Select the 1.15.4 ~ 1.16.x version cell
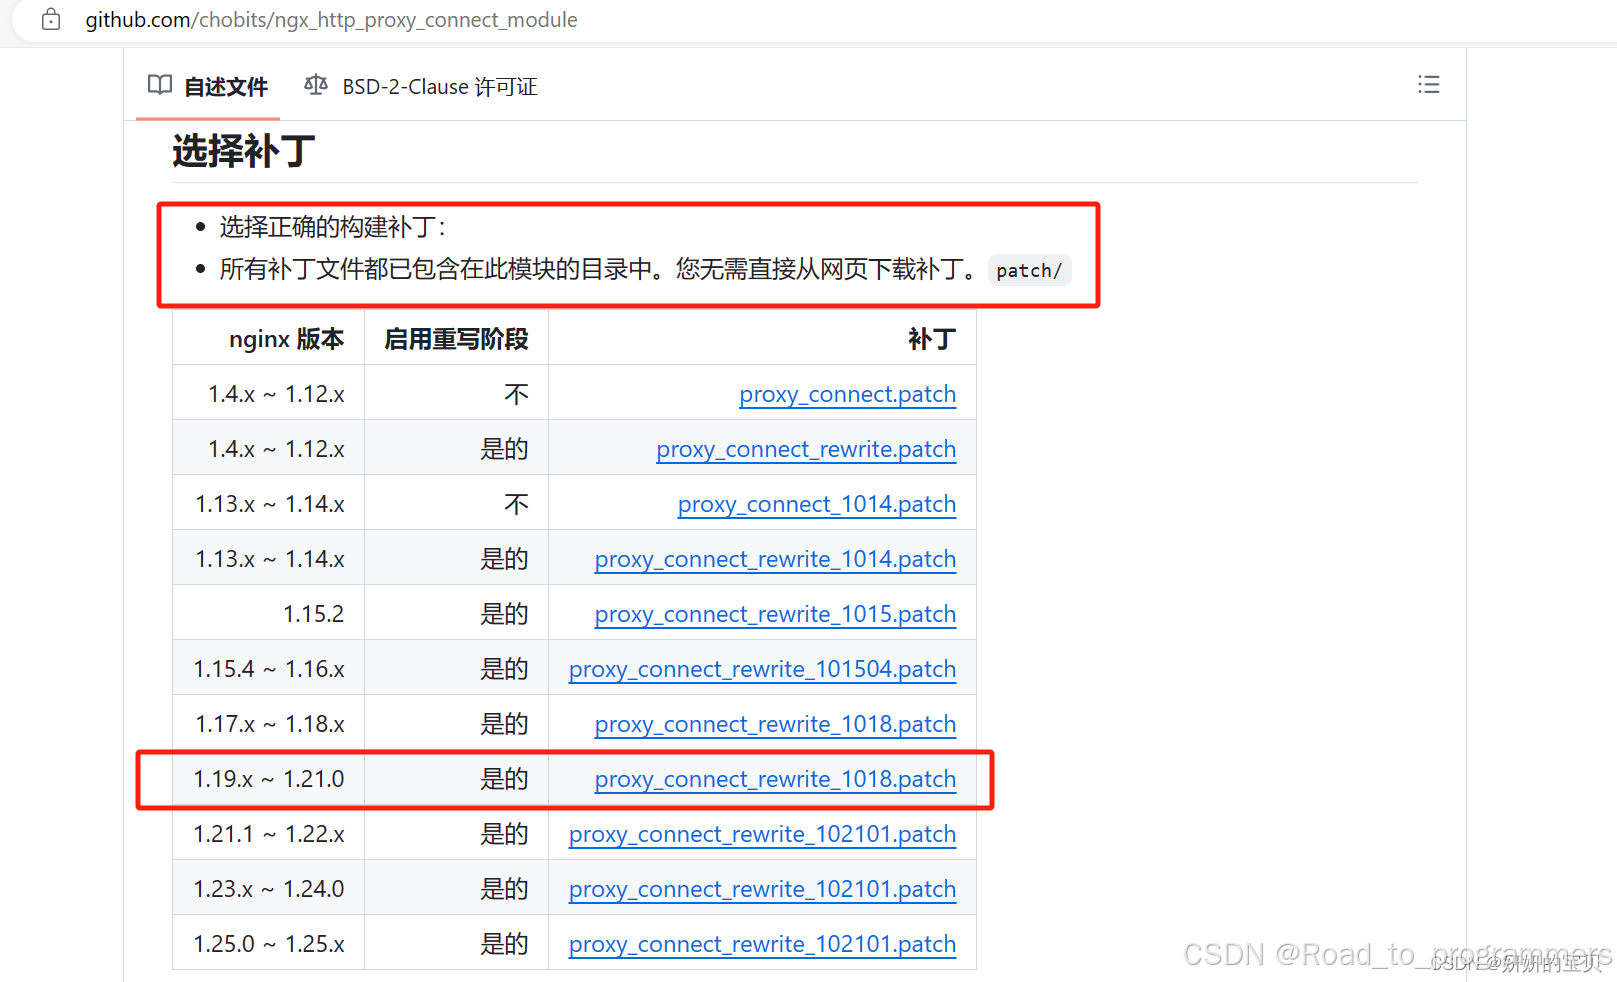This screenshot has width=1617, height=982. point(269,669)
